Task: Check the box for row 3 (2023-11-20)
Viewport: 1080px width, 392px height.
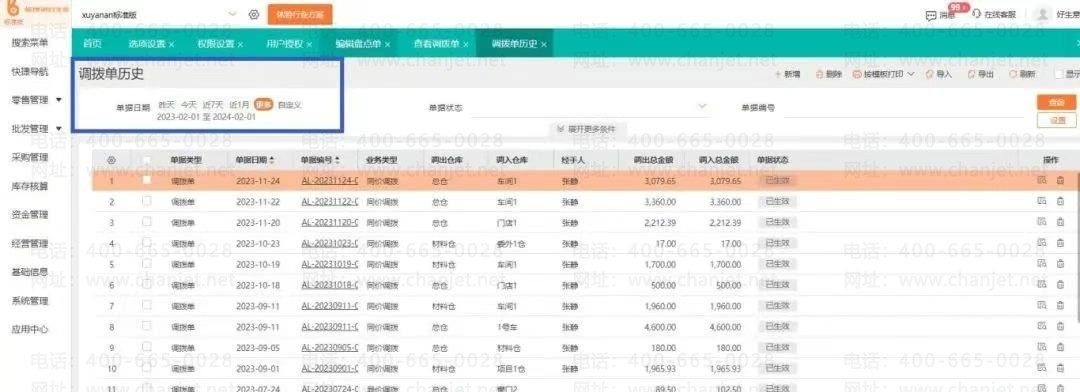Action: click(146, 222)
